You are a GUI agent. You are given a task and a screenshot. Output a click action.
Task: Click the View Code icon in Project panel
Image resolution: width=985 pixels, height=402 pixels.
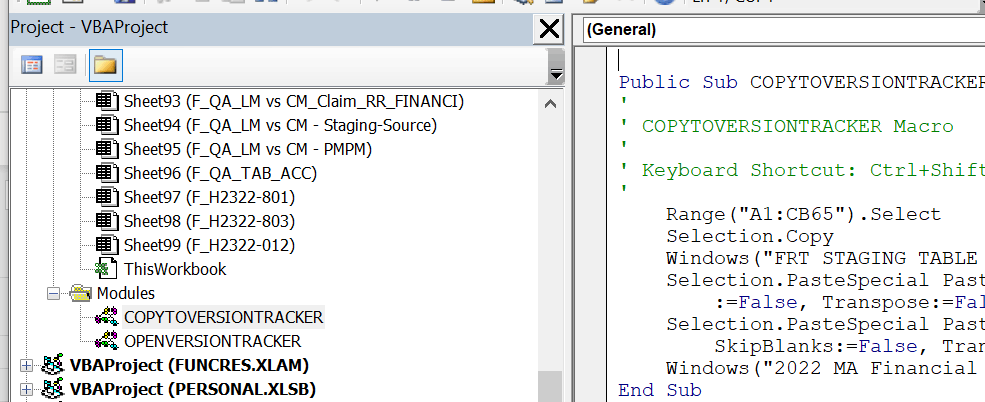[32, 65]
